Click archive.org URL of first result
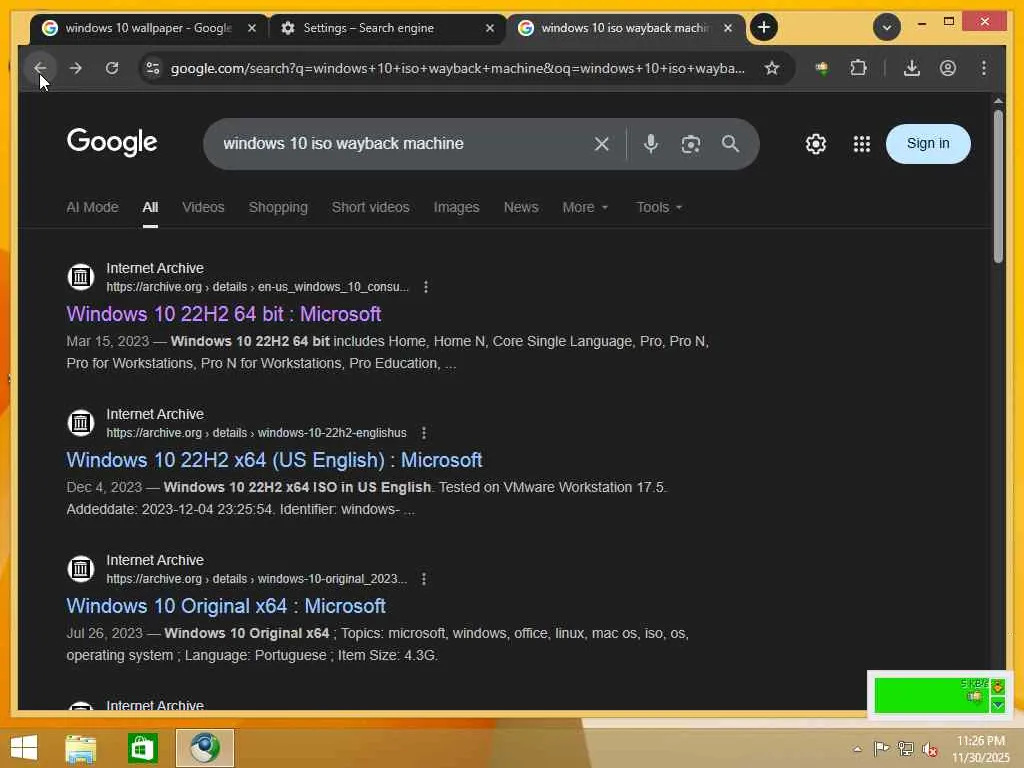 pyautogui.click(x=257, y=287)
